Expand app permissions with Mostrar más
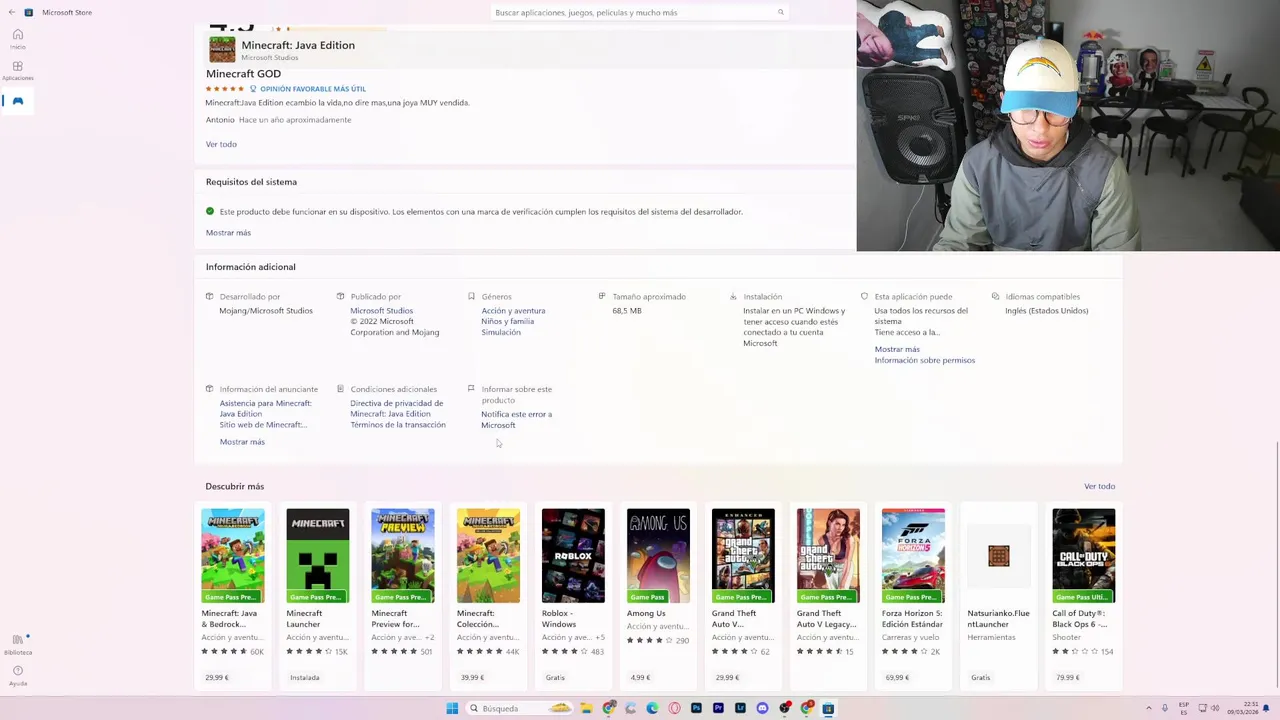This screenshot has height=720, width=1280. (x=897, y=349)
